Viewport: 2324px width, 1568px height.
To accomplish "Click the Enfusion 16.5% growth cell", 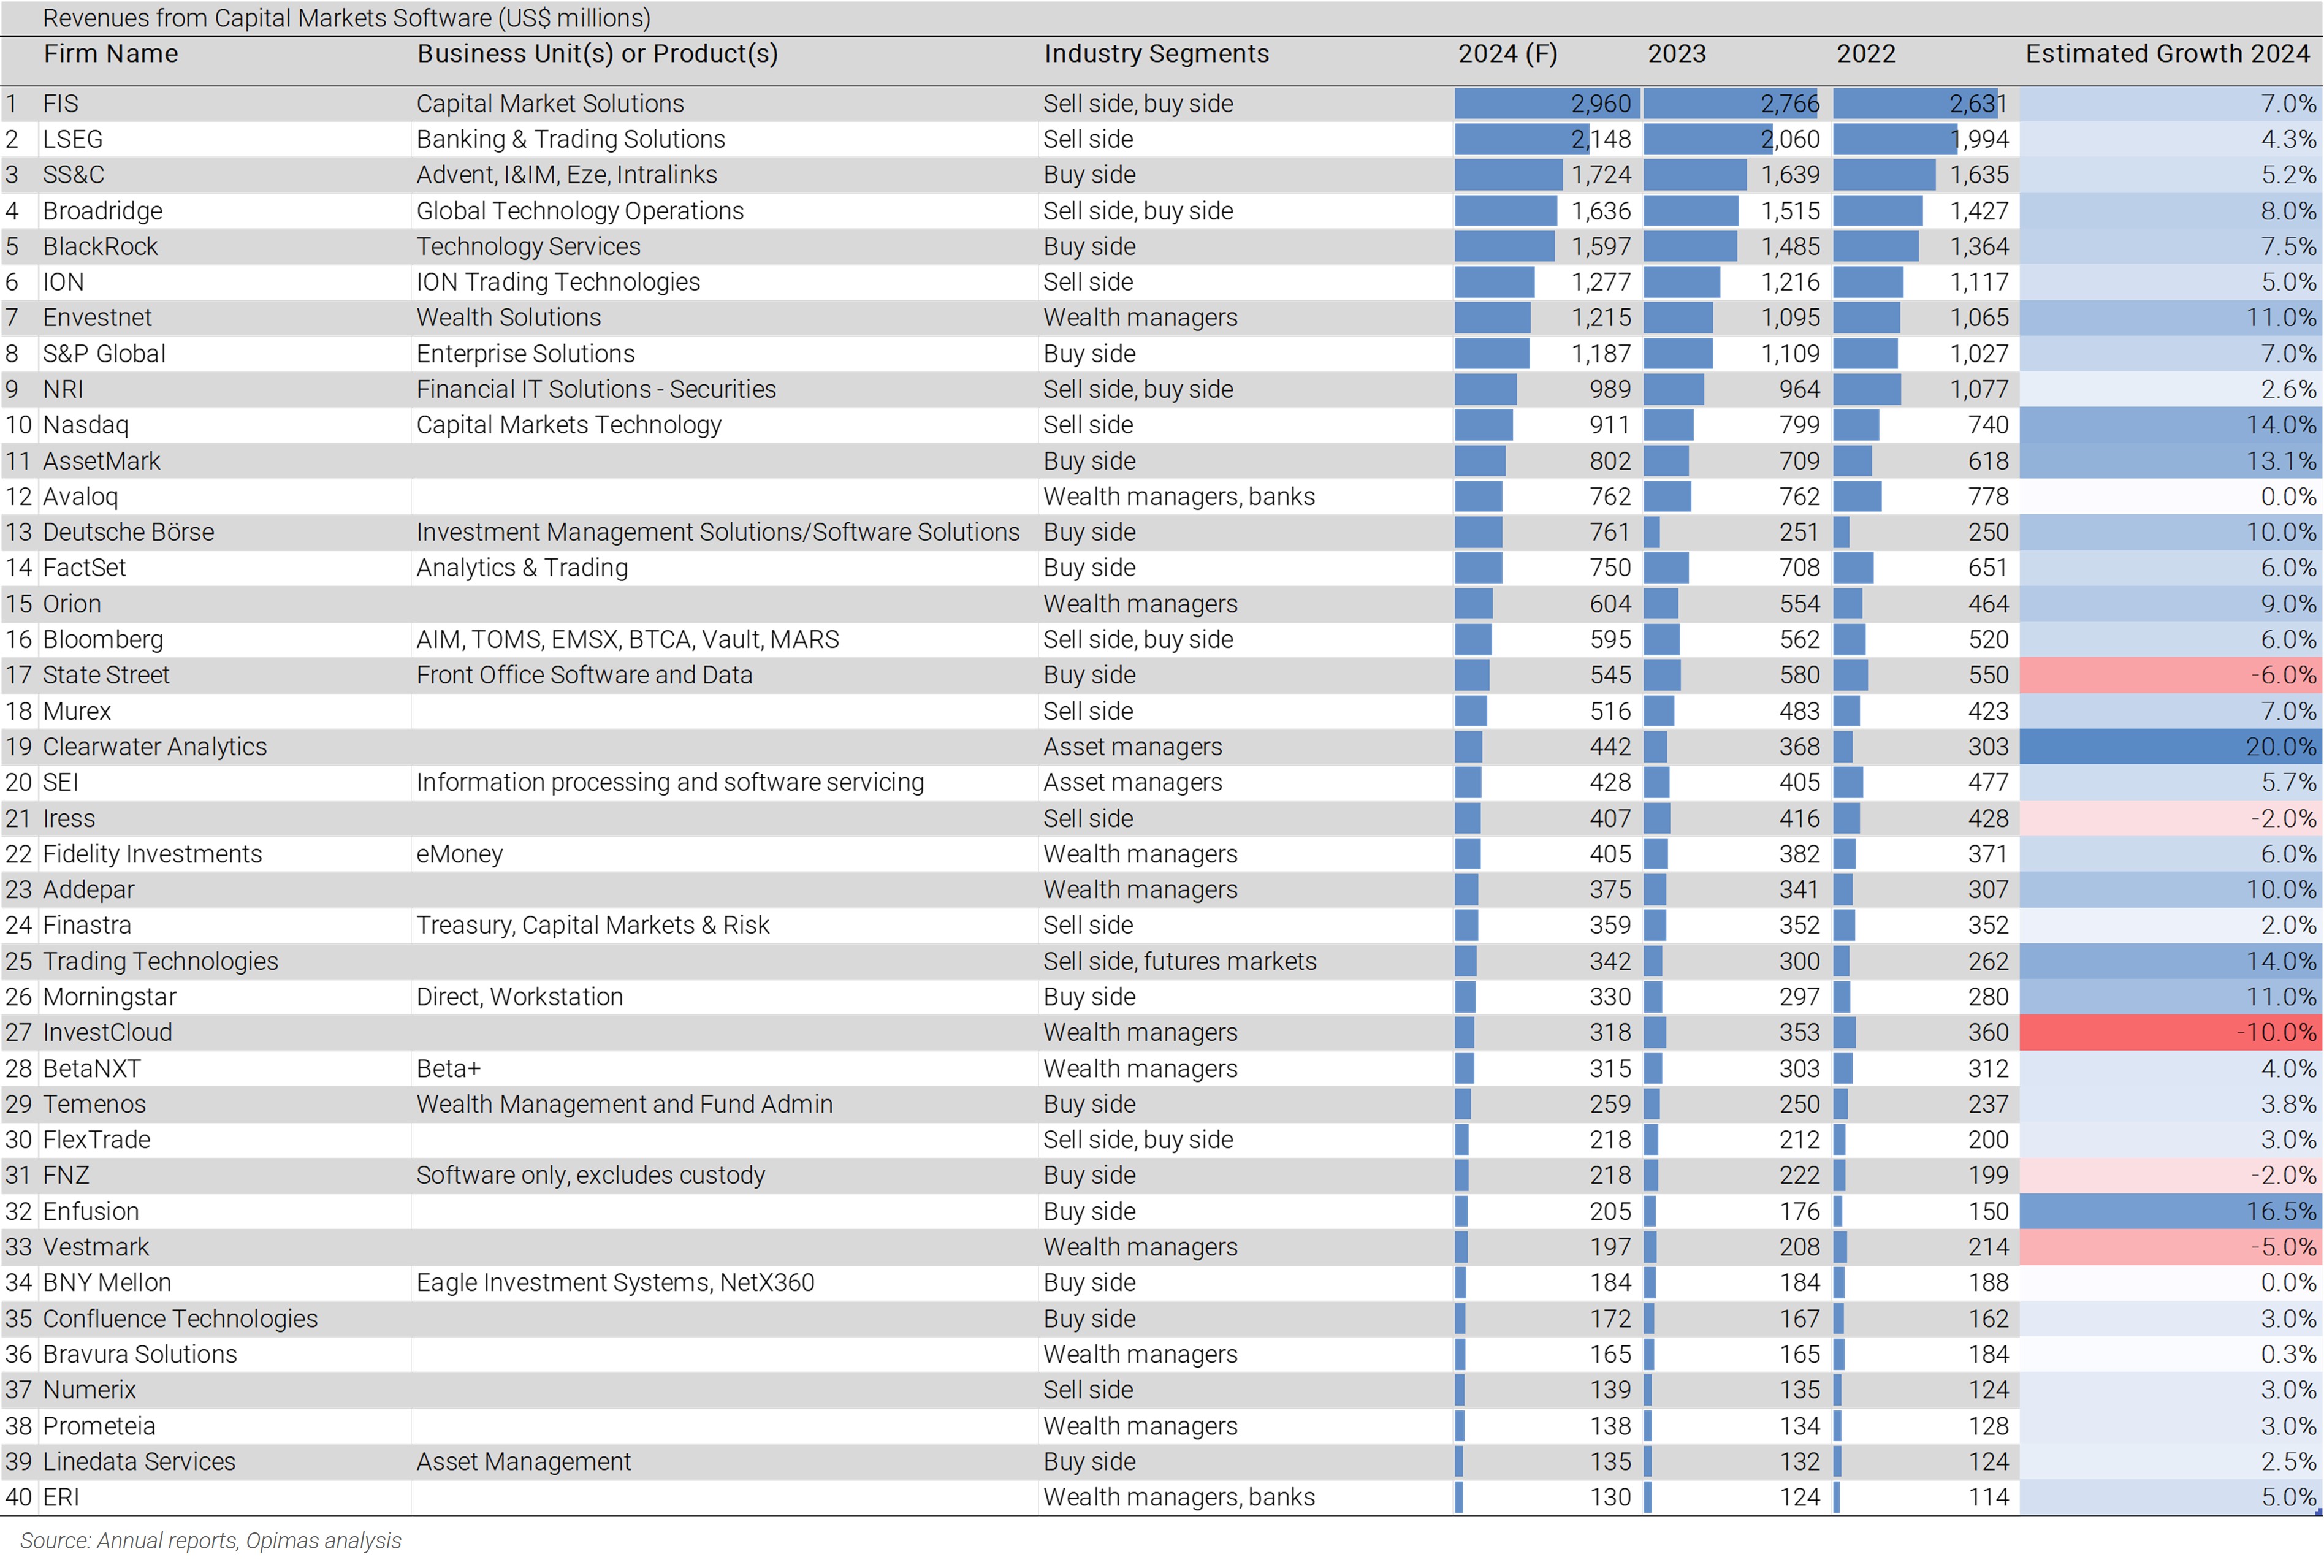I will click(x=2170, y=1211).
